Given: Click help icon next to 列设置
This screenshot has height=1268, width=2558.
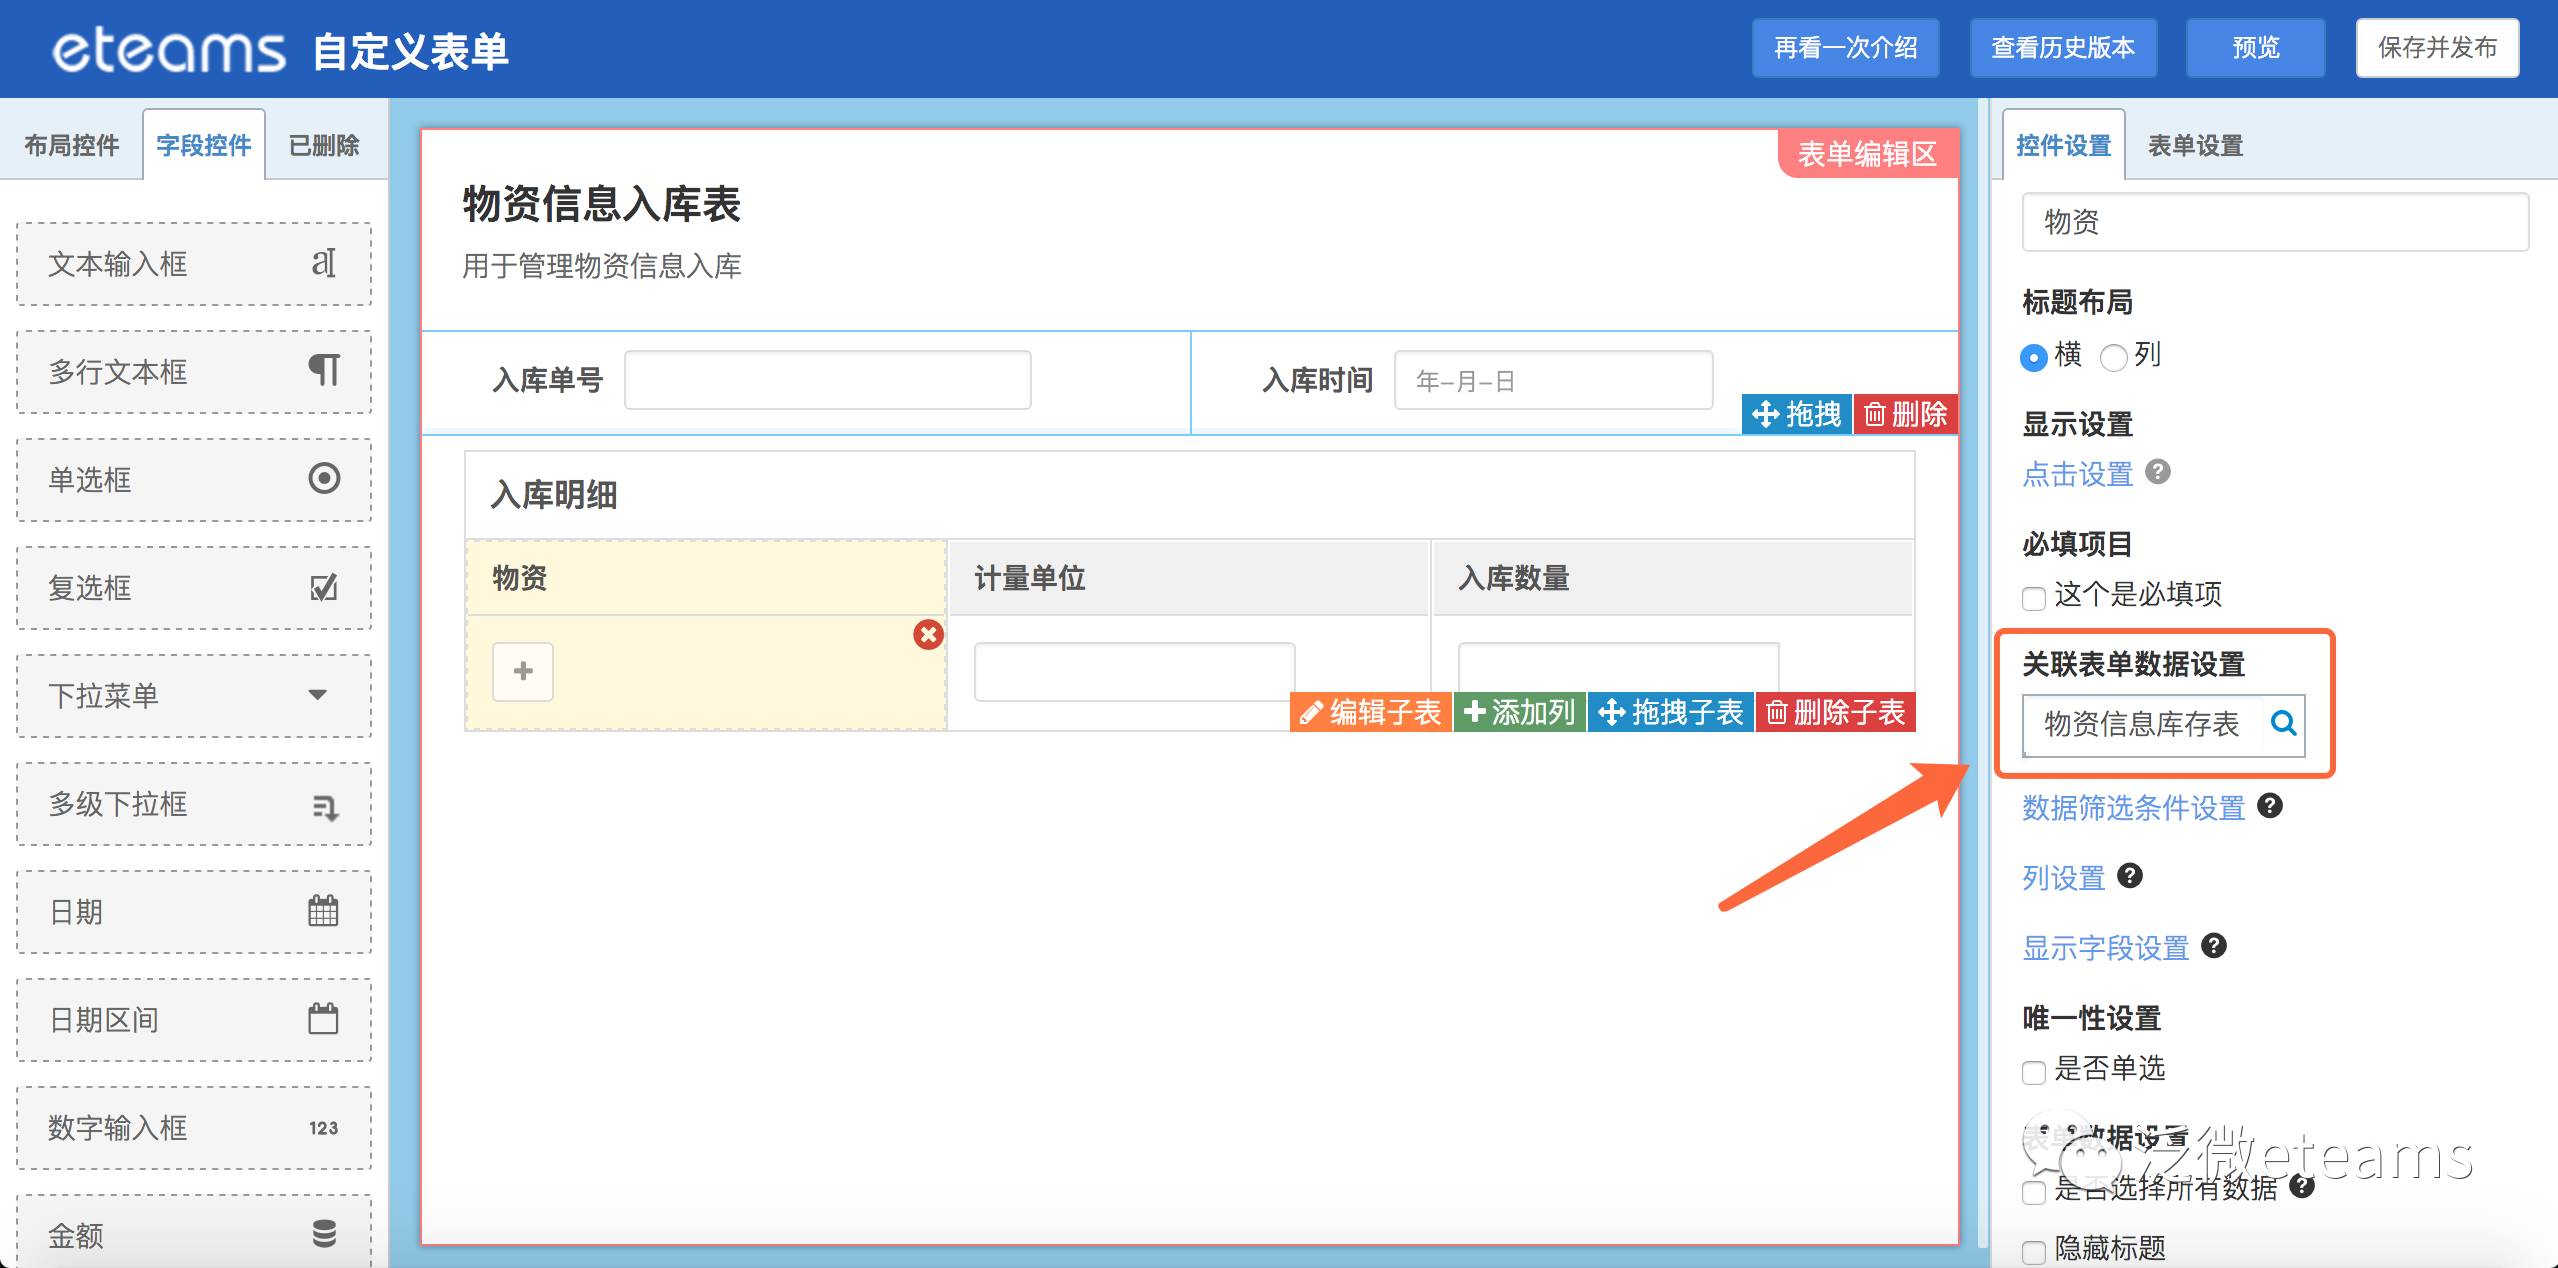Looking at the screenshot, I should click(x=2130, y=876).
